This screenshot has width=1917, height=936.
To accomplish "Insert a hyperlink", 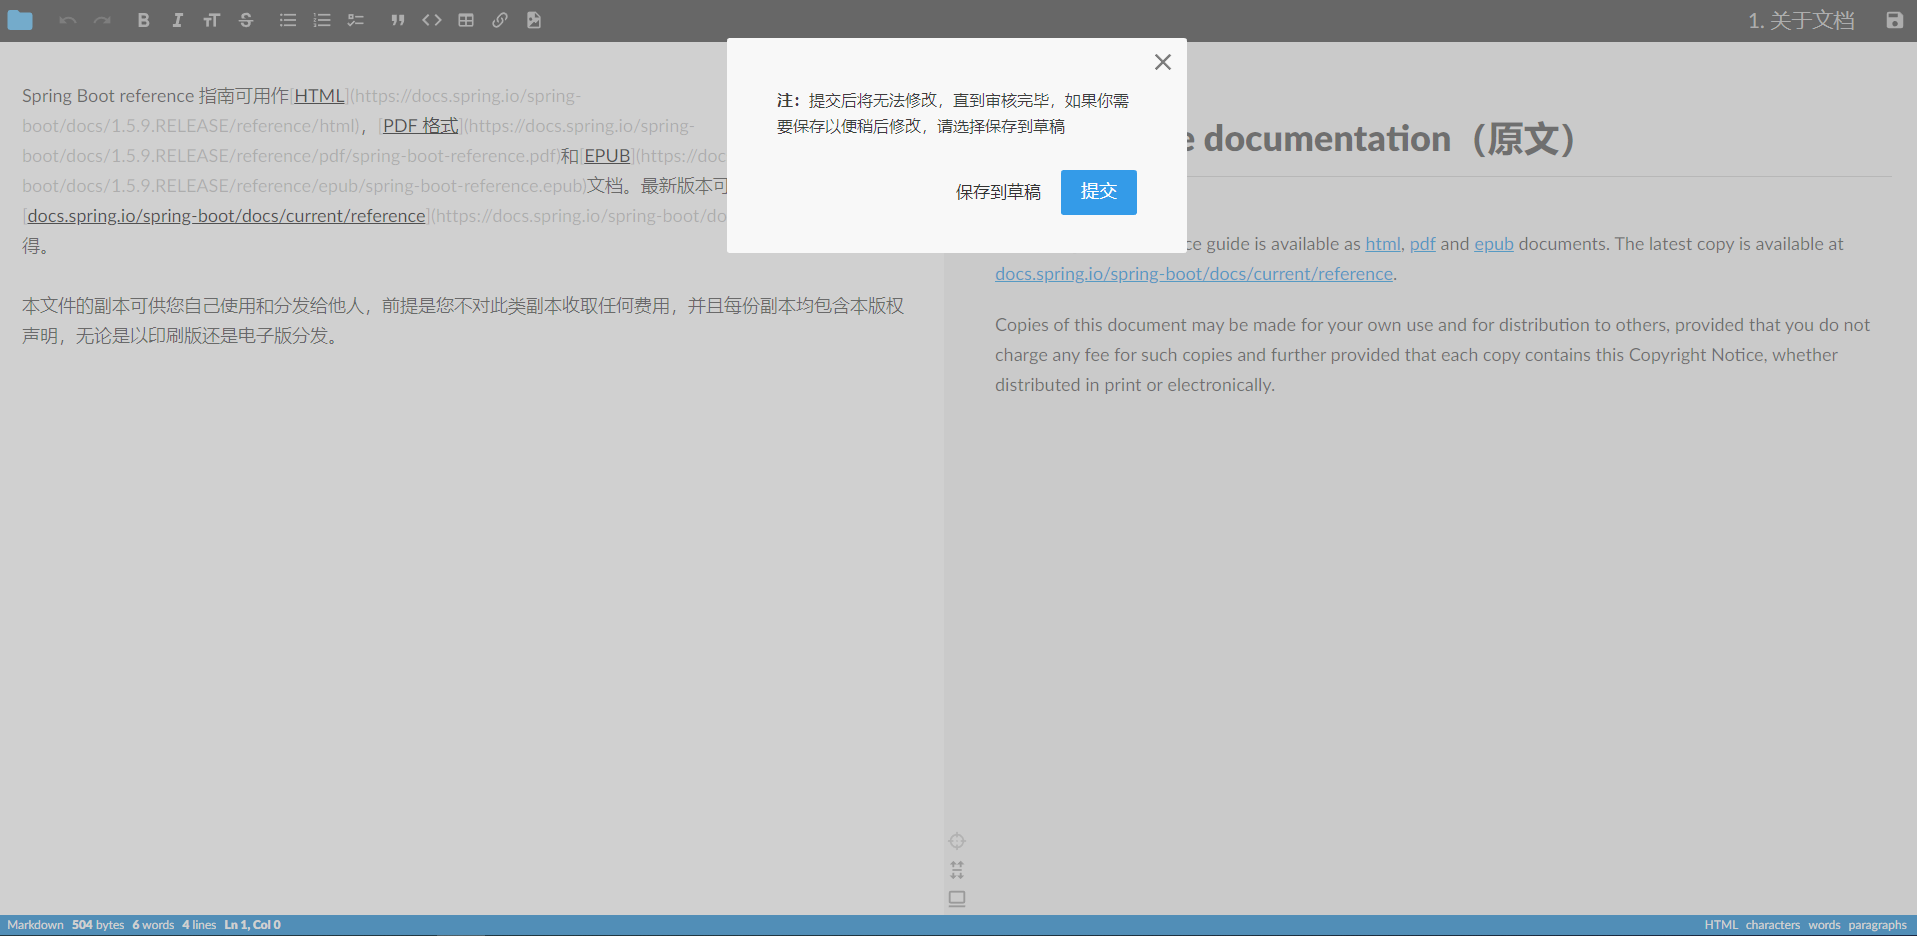I will pyautogui.click(x=499, y=20).
